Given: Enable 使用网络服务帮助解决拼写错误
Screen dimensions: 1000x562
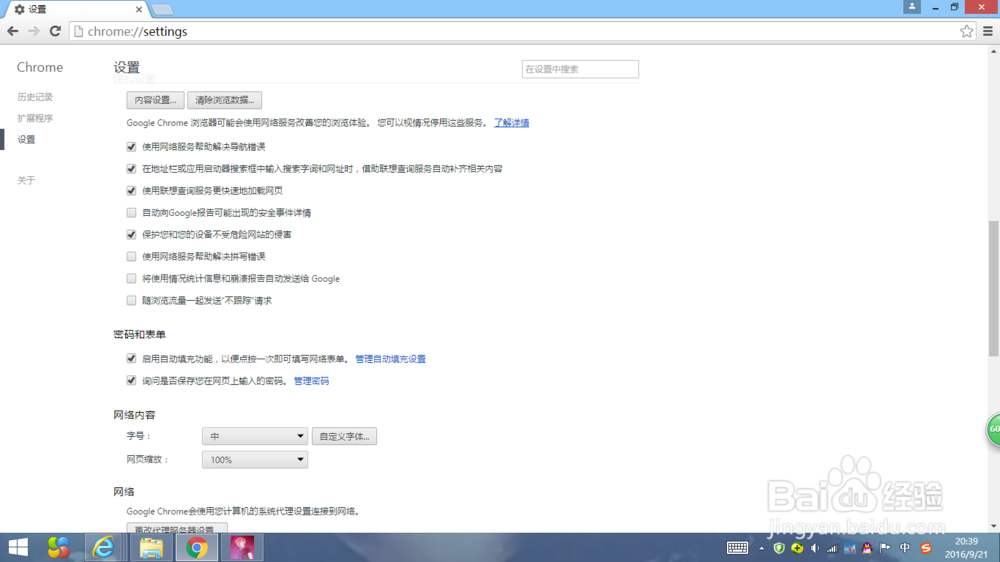Looking at the screenshot, I should point(131,256).
